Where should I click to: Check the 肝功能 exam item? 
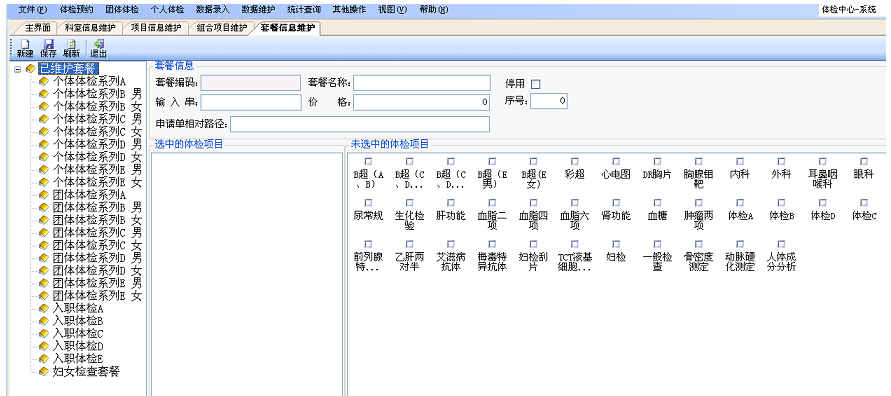point(451,203)
